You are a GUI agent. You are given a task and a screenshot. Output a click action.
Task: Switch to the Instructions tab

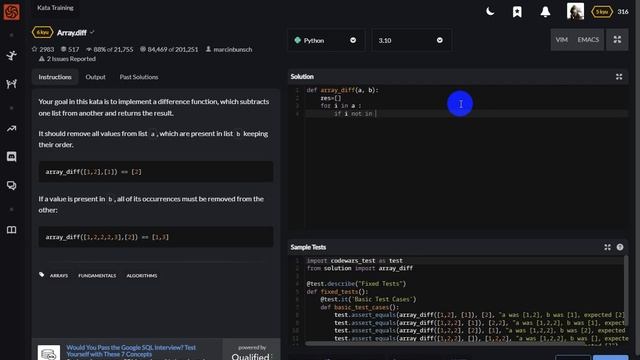pyautogui.click(x=55, y=77)
